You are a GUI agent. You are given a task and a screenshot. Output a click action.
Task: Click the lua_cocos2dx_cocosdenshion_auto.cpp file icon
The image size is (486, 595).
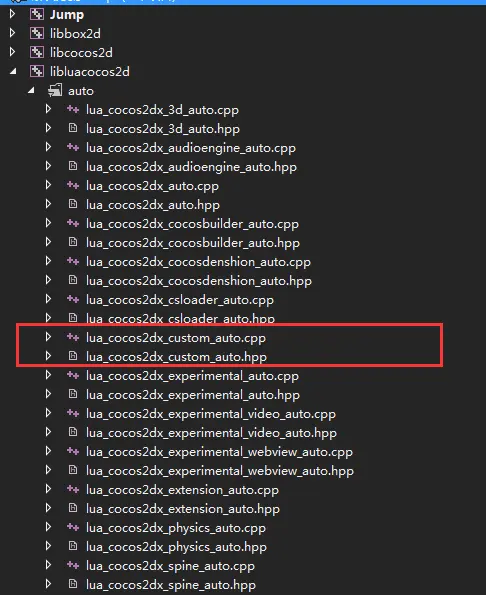tap(73, 261)
